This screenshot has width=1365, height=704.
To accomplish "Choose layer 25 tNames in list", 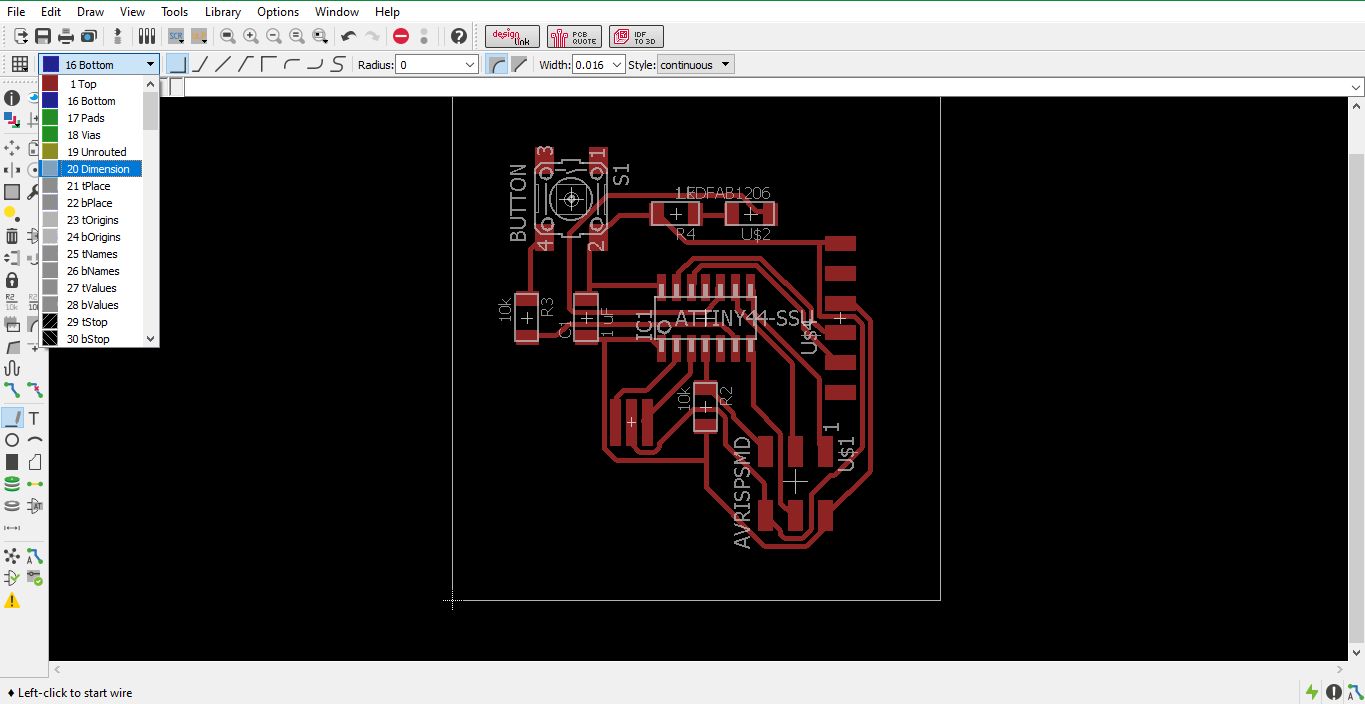I will pyautogui.click(x=91, y=254).
